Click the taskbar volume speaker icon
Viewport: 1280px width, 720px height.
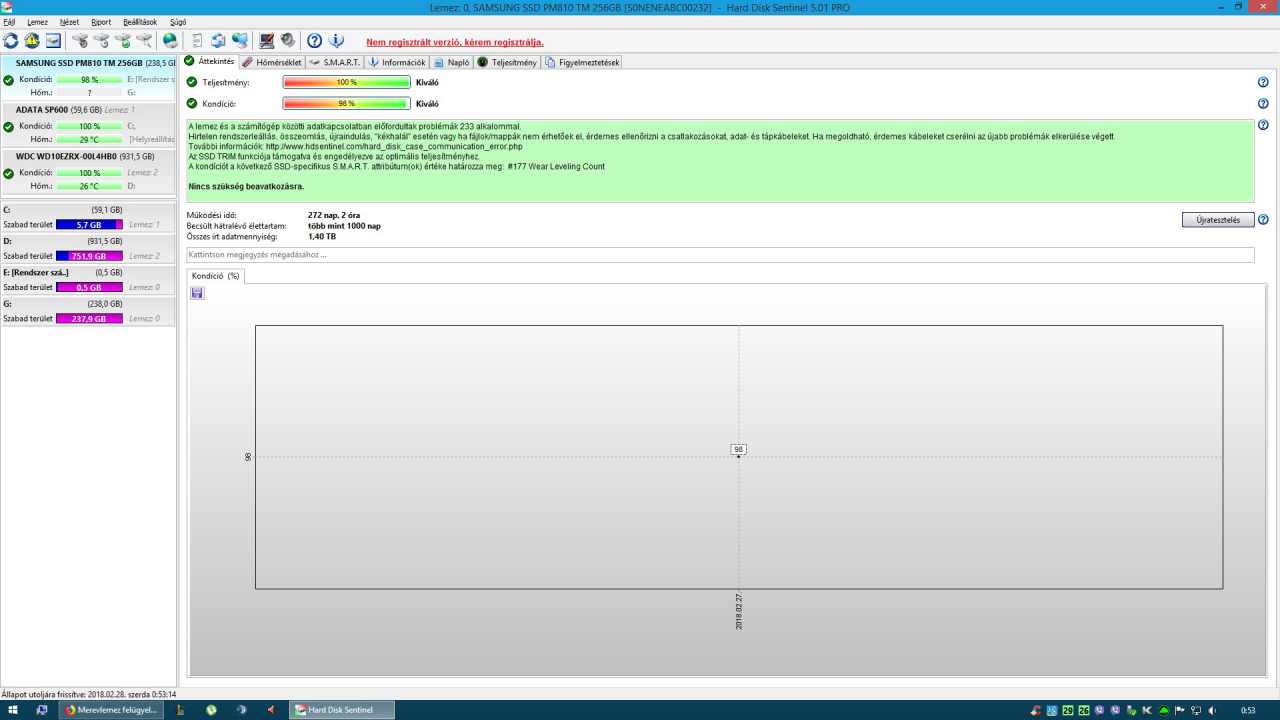1212,710
